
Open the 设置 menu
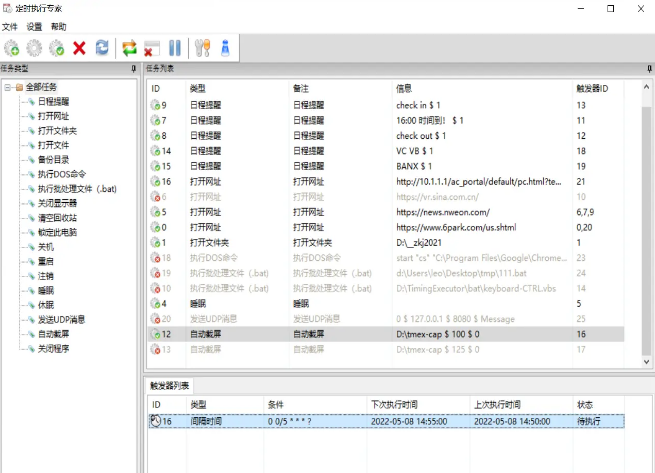point(34,26)
